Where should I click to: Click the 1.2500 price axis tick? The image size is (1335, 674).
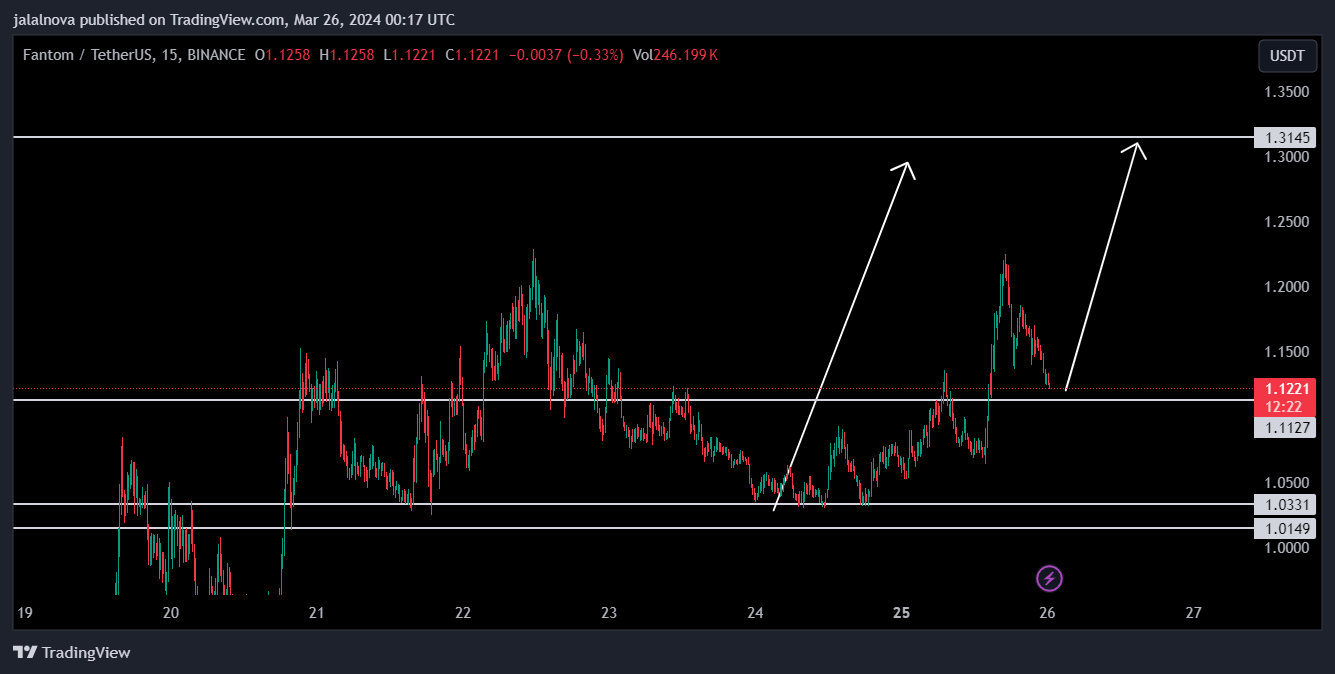pyautogui.click(x=1286, y=222)
